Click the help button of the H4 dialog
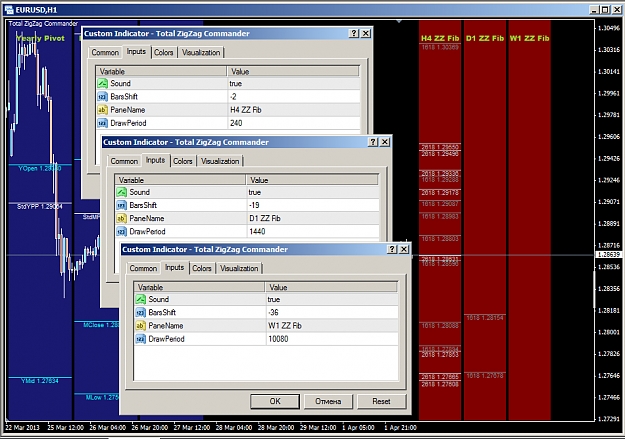This screenshot has height=439, width=625. tap(354, 33)
